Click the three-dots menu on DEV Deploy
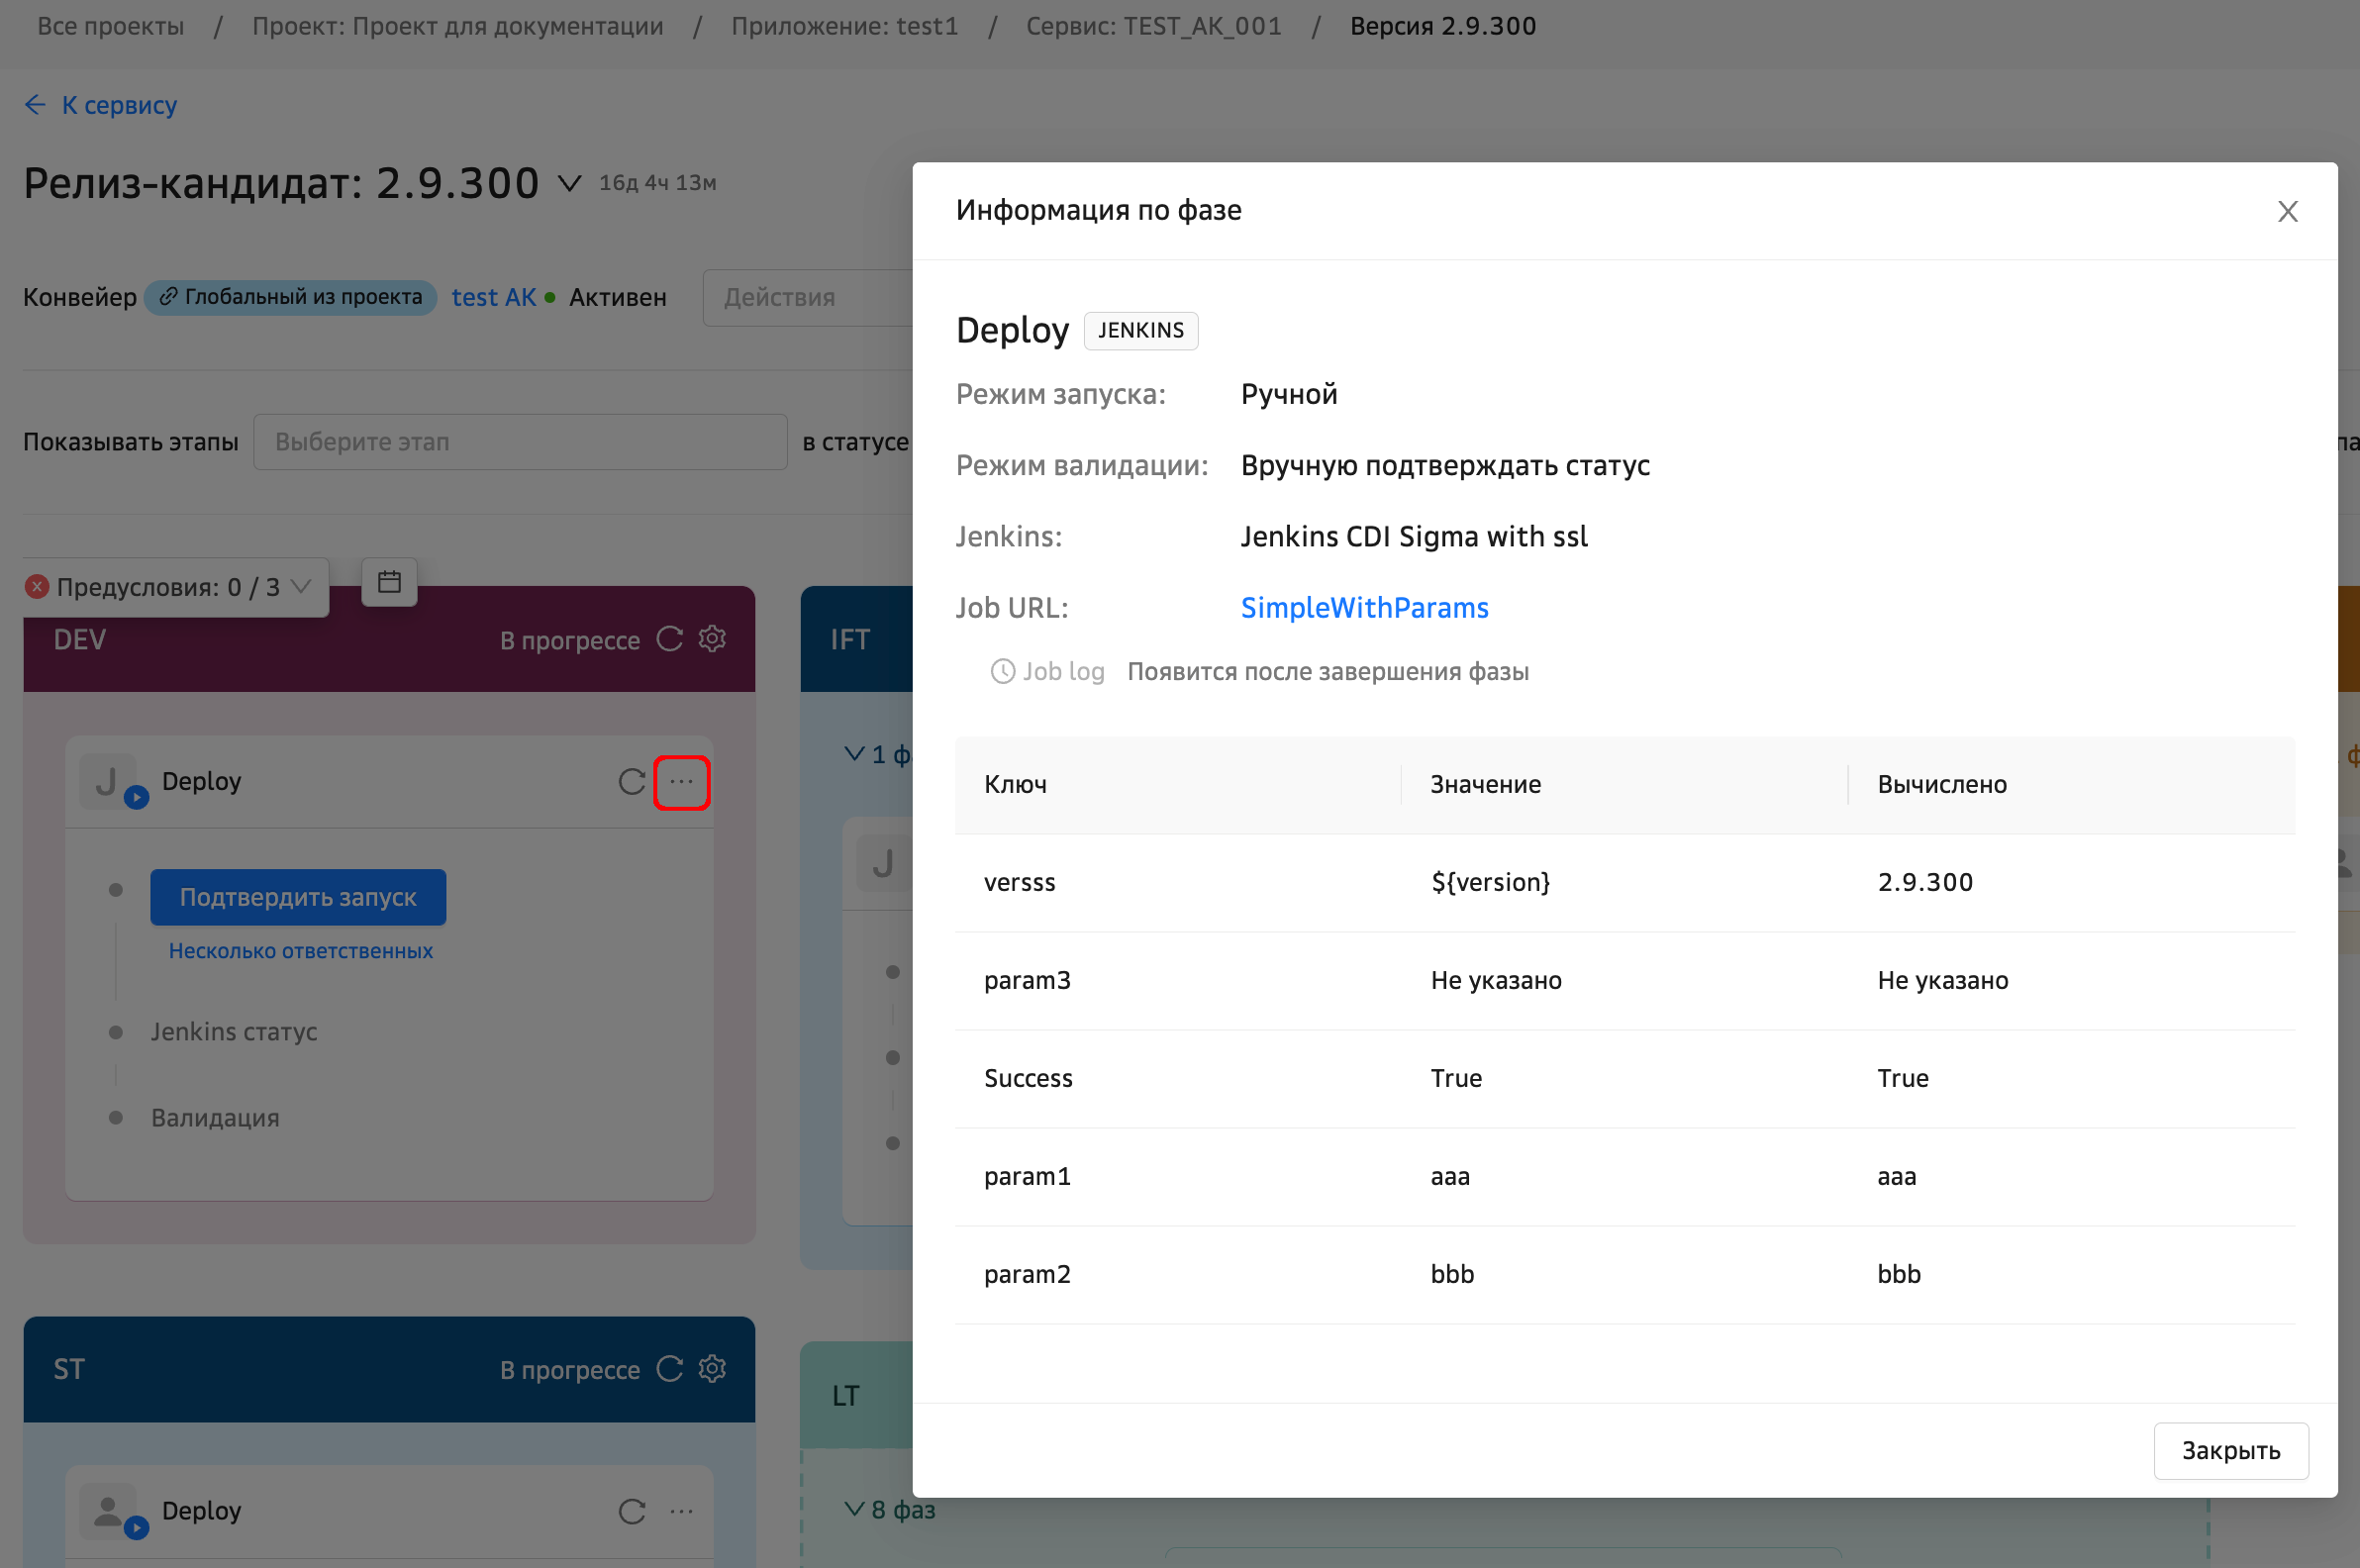Screen dimensions: 2360x1568 [681, 782]
